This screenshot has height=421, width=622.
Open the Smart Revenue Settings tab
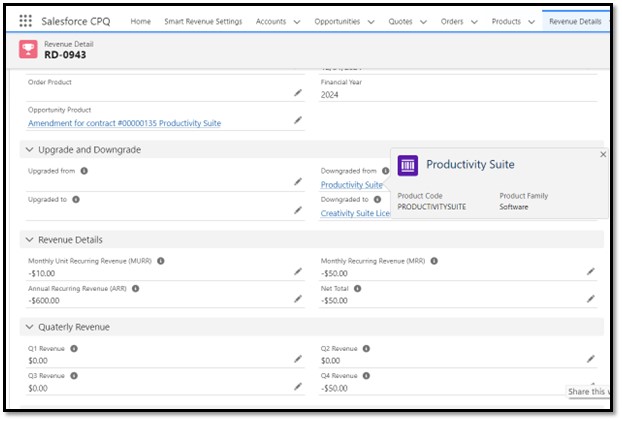203,21
